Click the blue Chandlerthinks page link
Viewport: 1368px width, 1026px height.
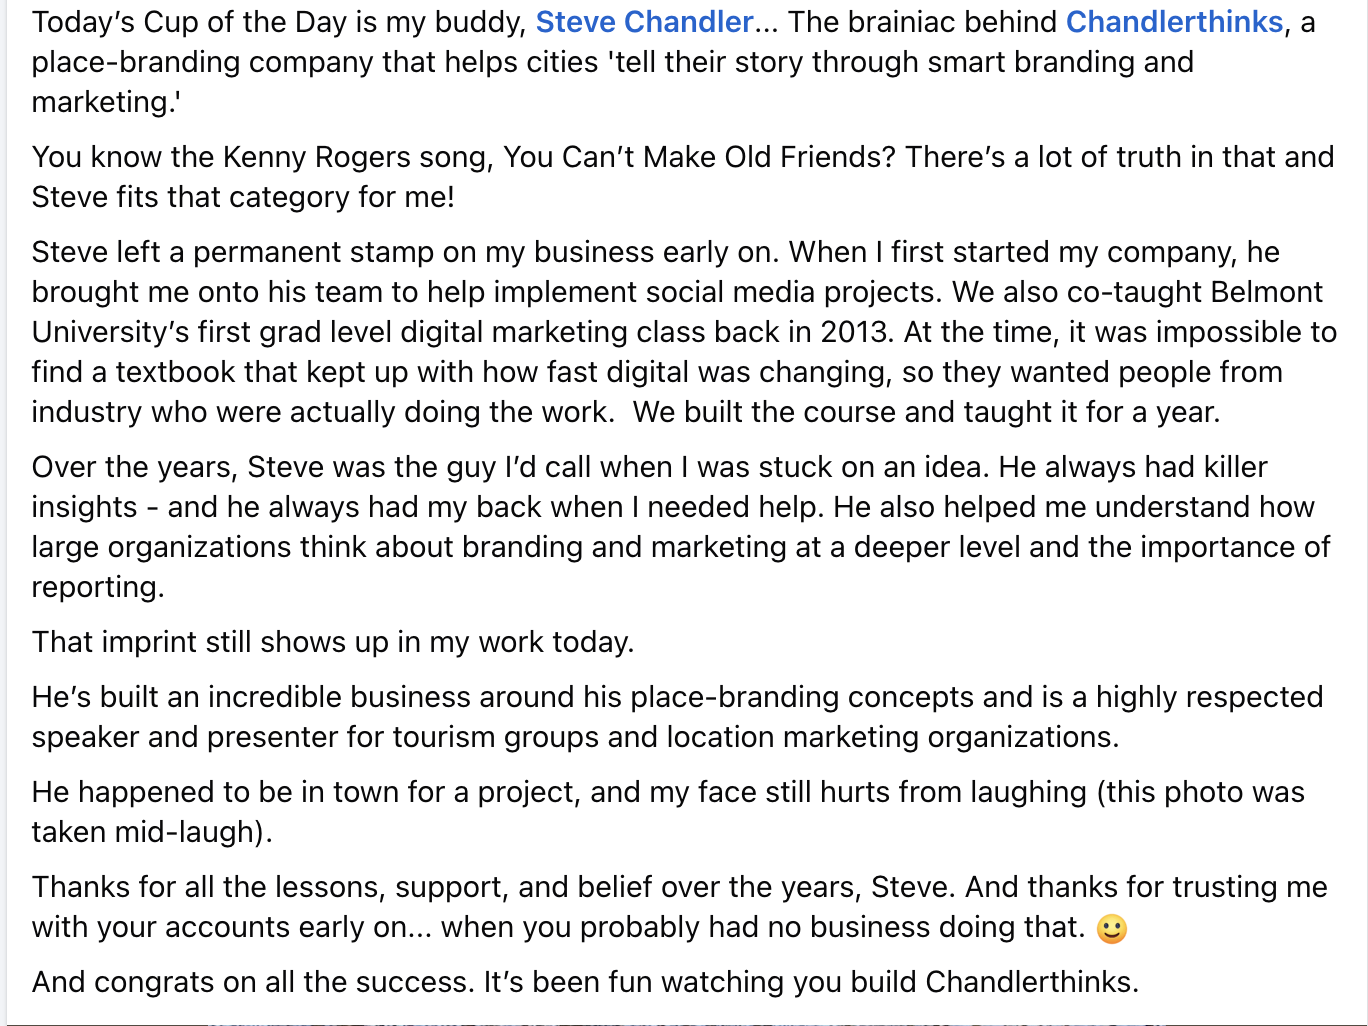click(1174, 22)
